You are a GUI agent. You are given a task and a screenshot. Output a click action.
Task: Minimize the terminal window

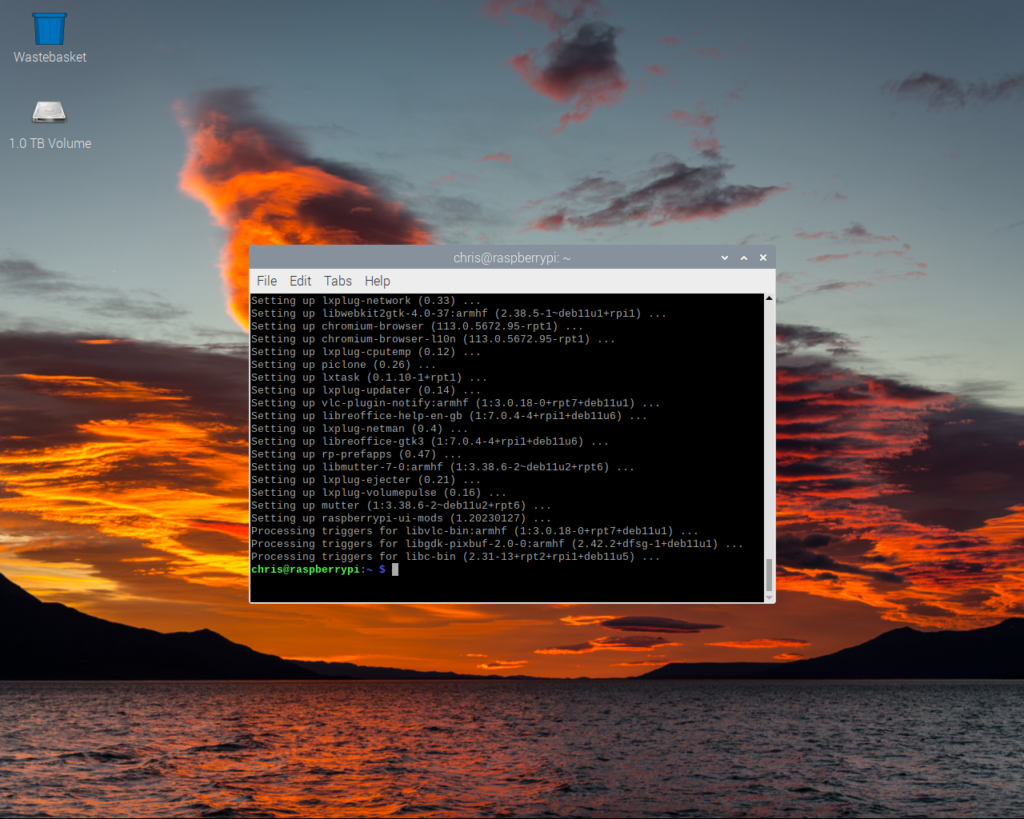[724, 258]
